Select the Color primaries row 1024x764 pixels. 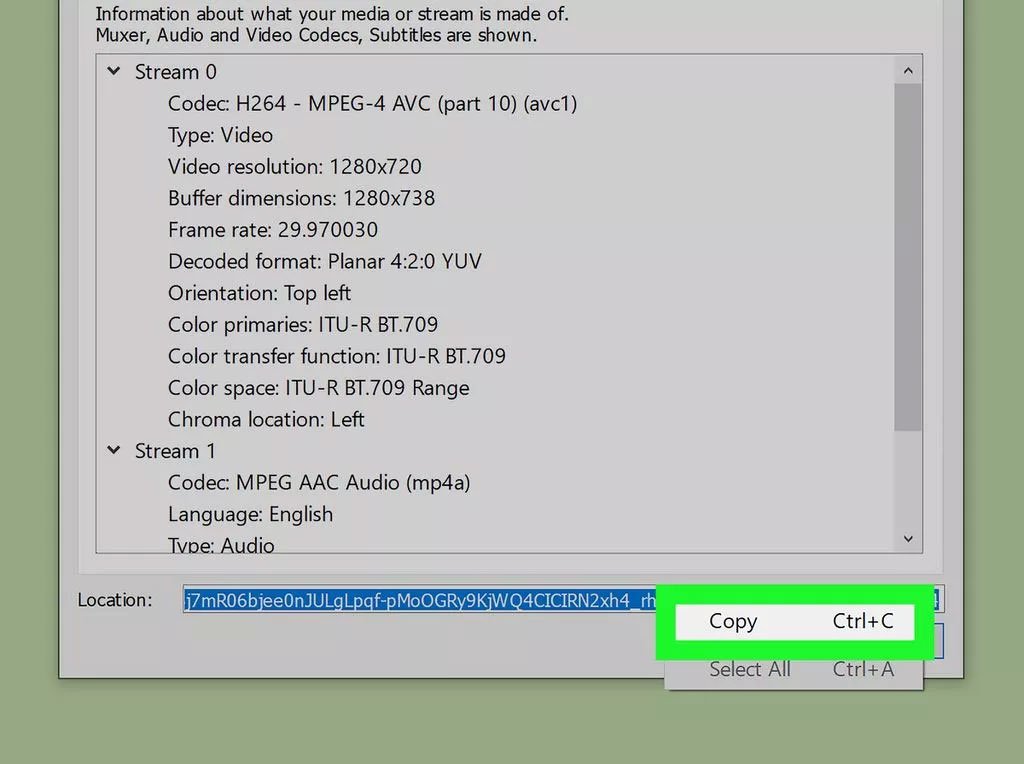pos(303,325)
